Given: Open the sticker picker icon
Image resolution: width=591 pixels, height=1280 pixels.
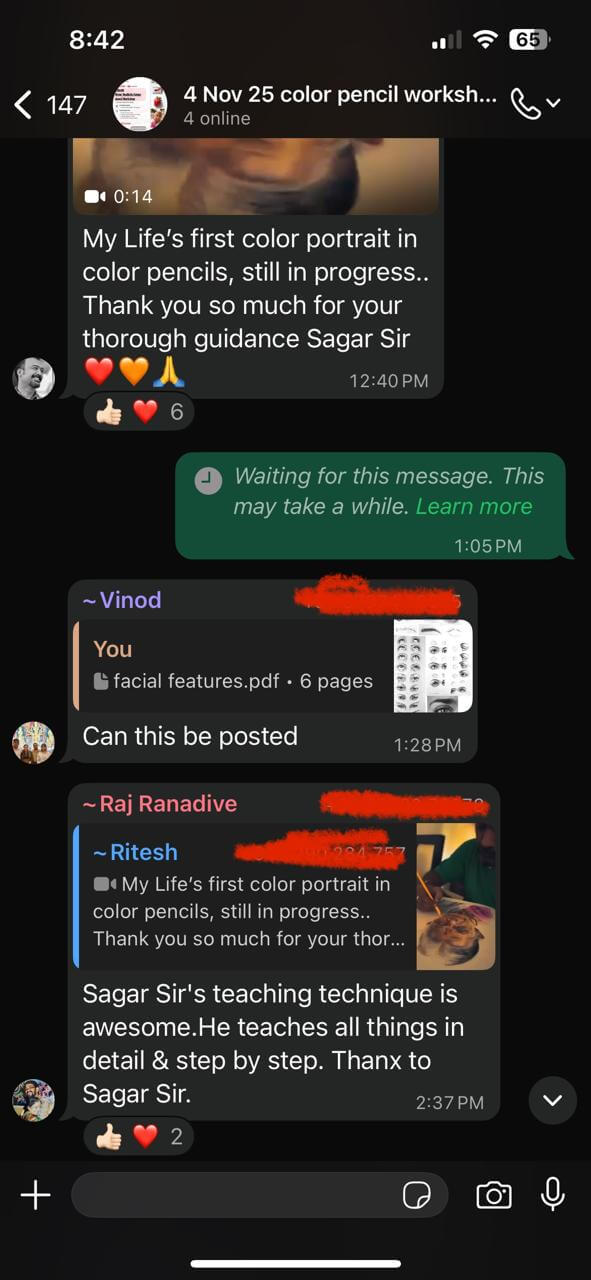Looking at the screenshot, I should pyautogui.click(x=416, y=1195).
